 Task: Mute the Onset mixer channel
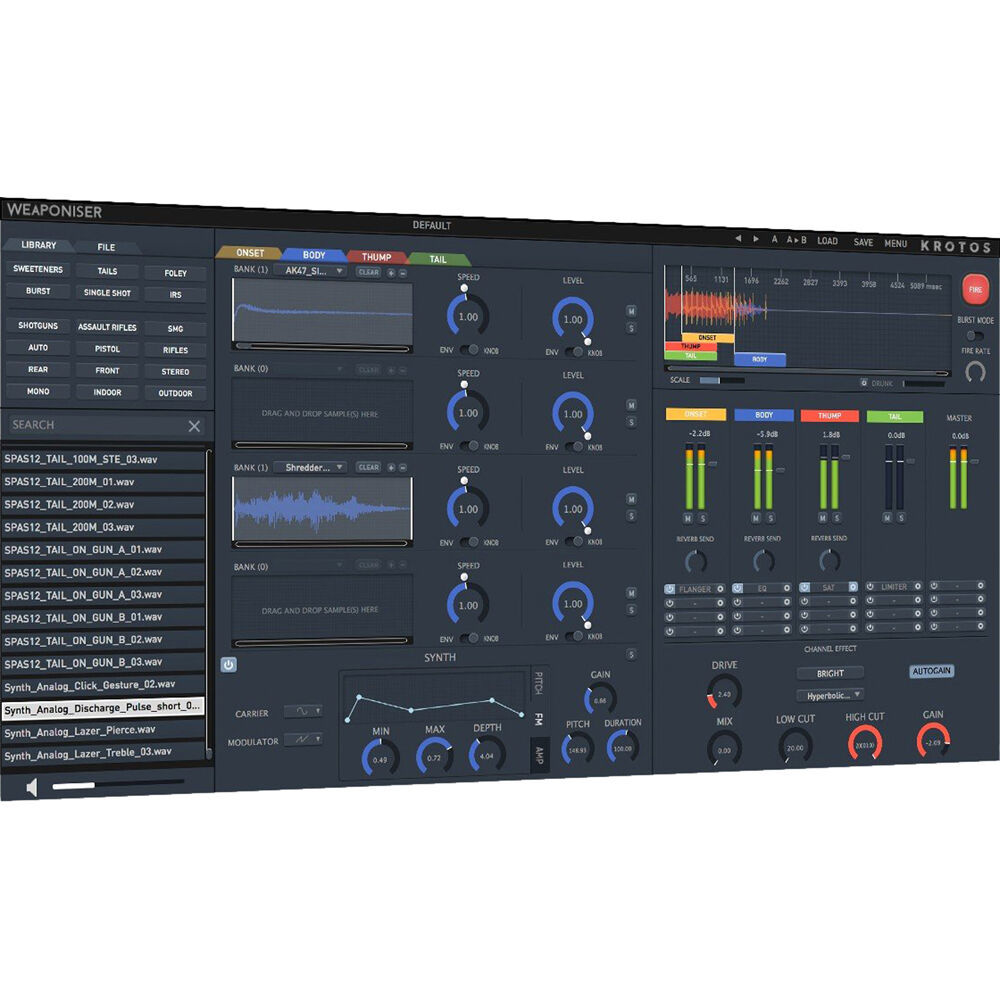pyautogui.click(x=687, y=518)
